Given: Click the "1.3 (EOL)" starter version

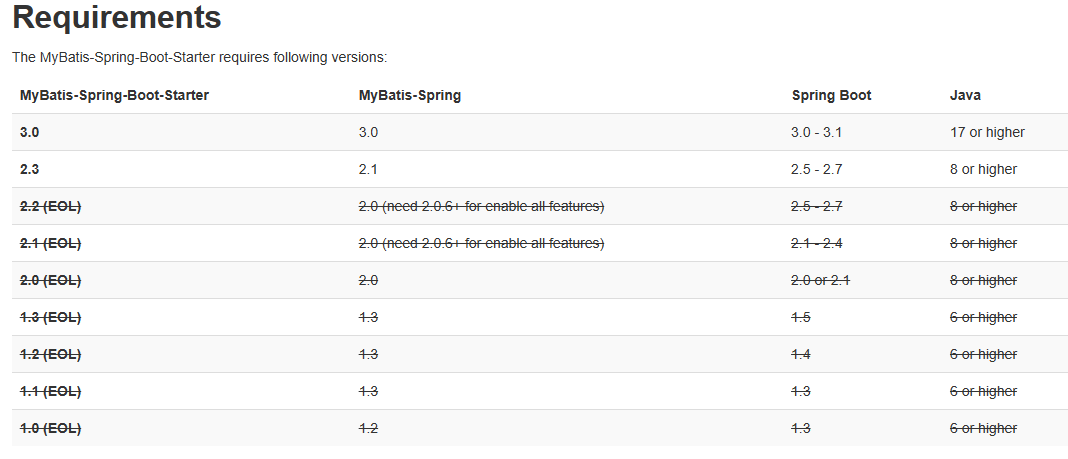Looking at the screenshot, I should 50,317.
